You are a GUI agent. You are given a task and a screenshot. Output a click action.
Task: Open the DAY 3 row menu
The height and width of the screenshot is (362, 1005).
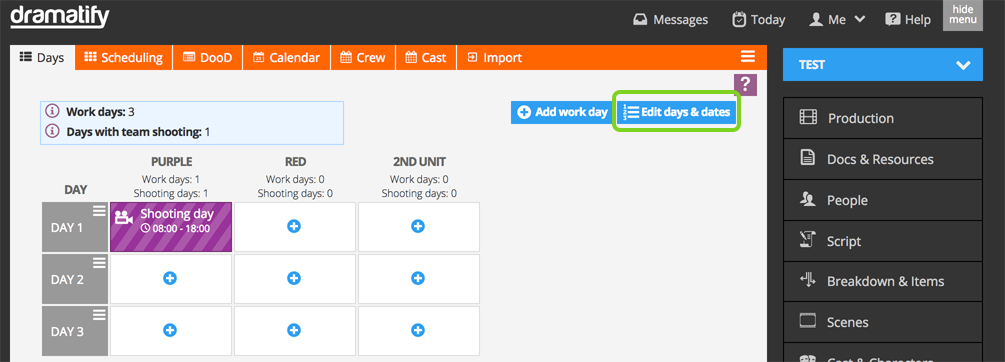click(99, 315)
